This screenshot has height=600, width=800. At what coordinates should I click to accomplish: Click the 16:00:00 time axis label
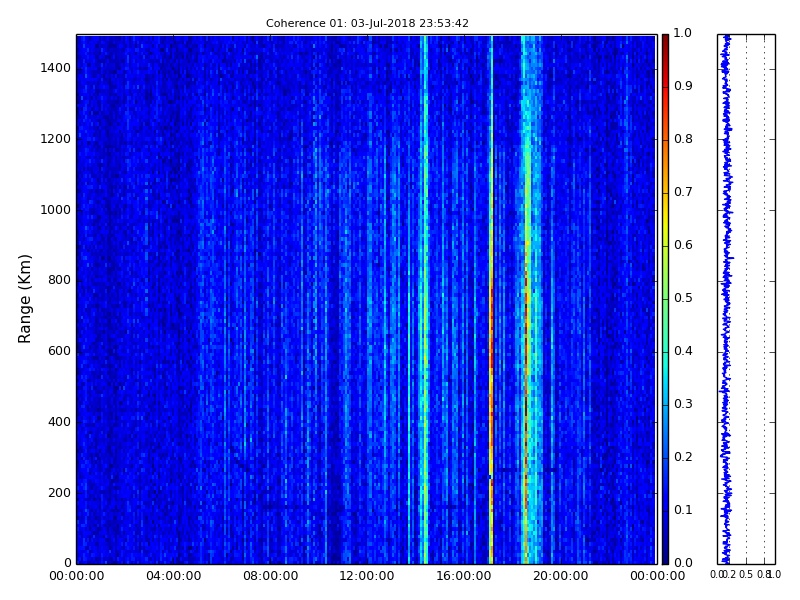point(464,576)
